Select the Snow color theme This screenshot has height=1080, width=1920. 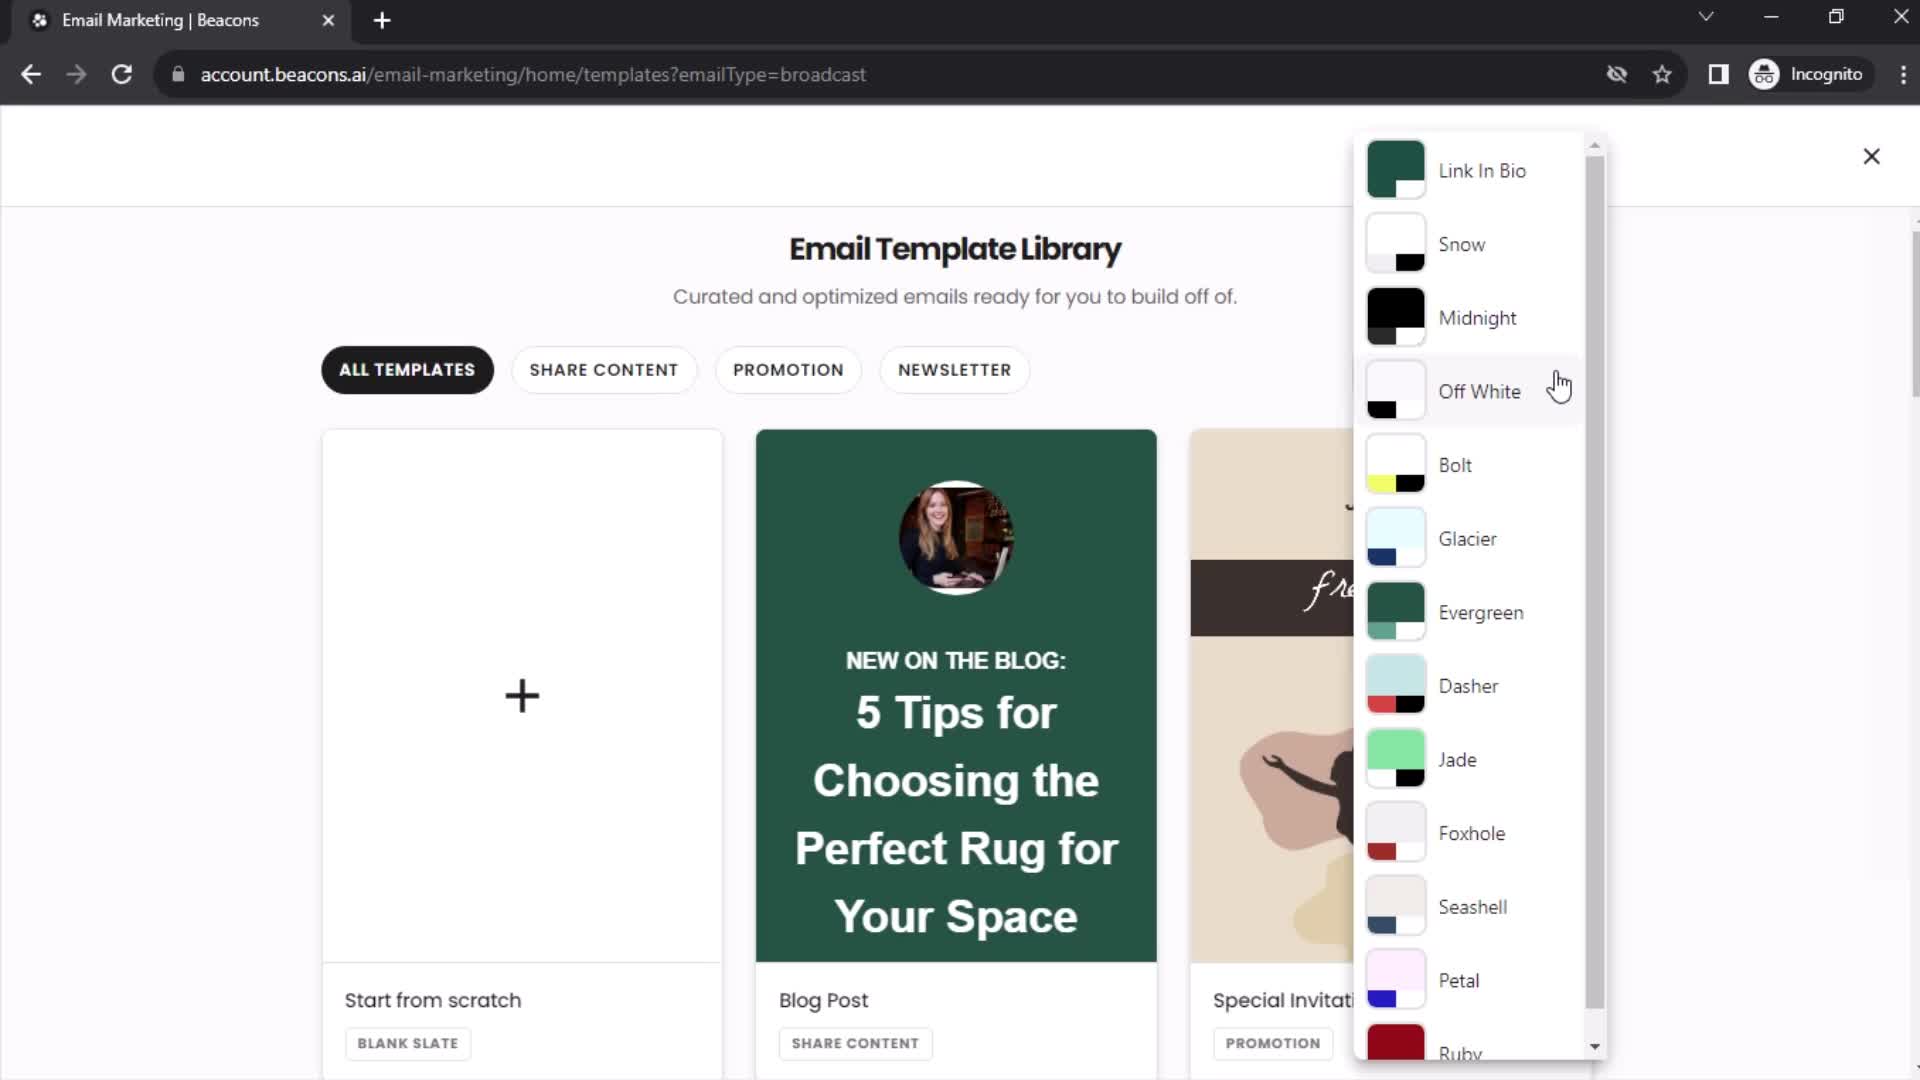(1464, 244)
